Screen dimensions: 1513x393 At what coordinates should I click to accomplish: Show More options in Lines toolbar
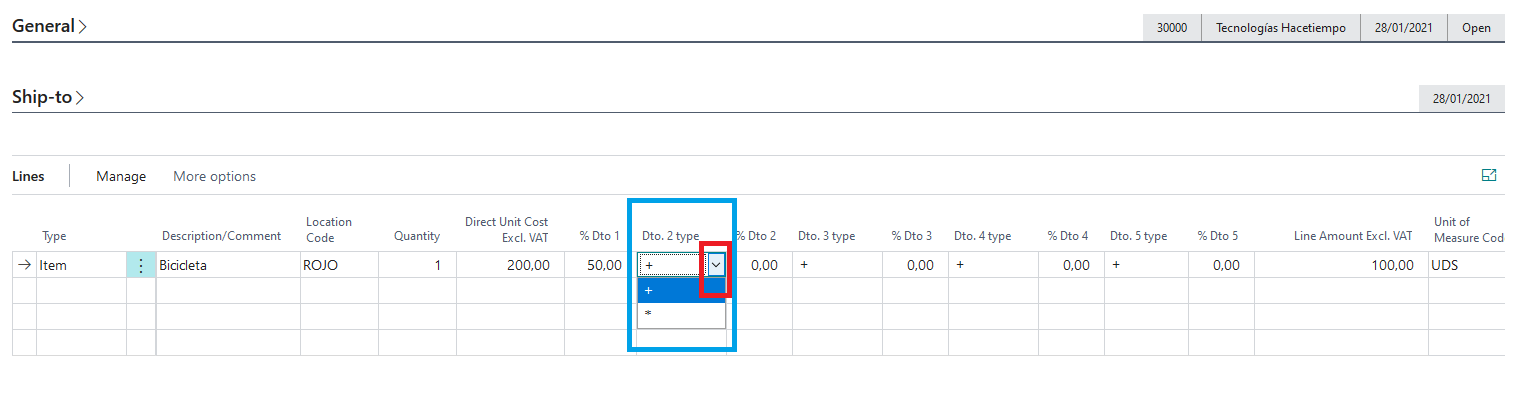click(x=214, y=176)
